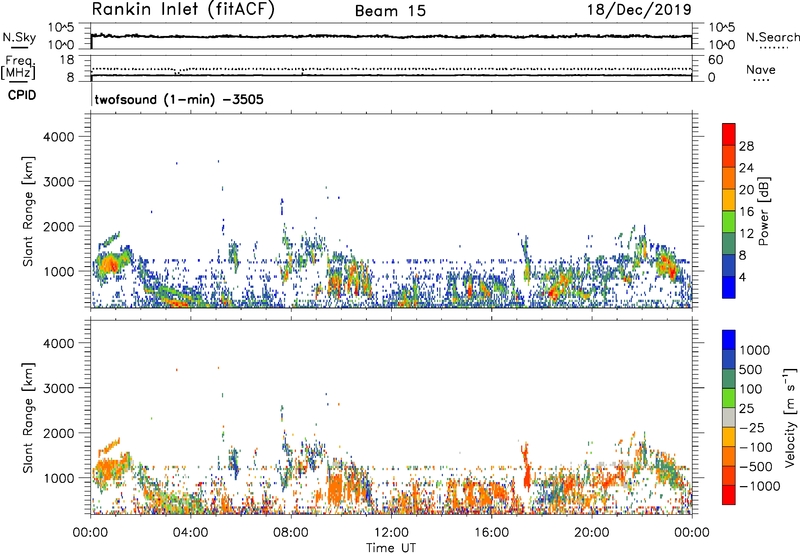
Task: Click the '08:00' time axis tick
Action: [x=291, y=533]
